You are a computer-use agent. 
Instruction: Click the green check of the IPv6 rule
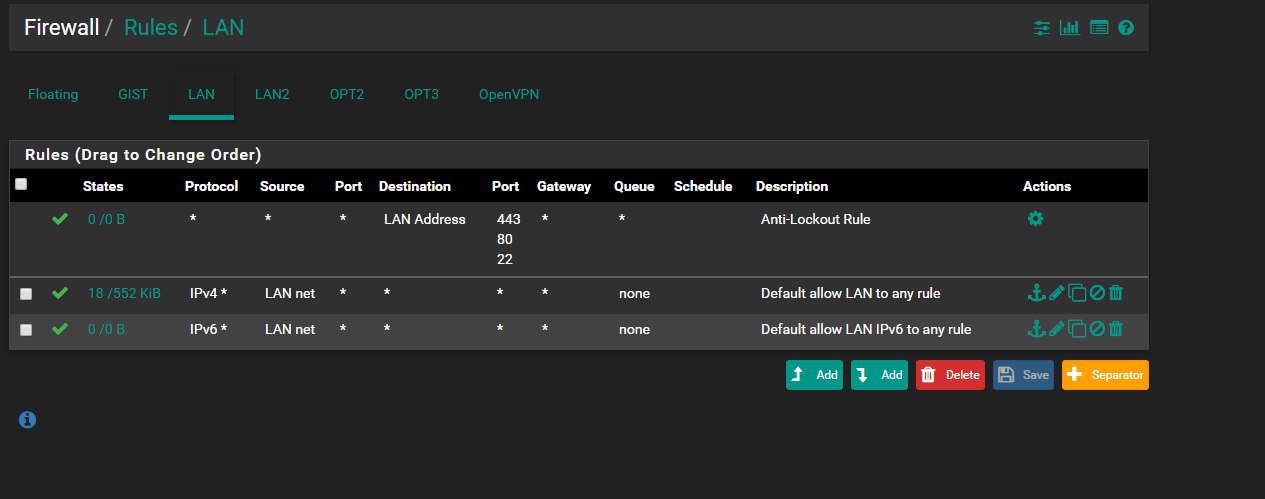[x=60, y=329]
